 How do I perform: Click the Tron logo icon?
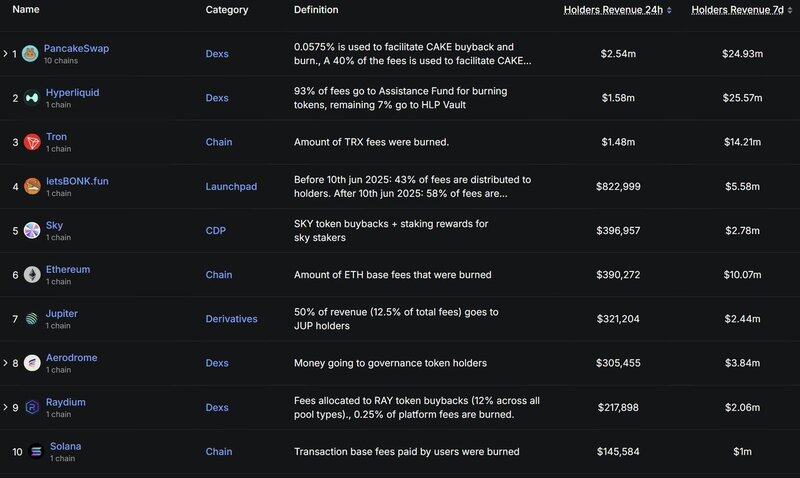click(31, 142)
